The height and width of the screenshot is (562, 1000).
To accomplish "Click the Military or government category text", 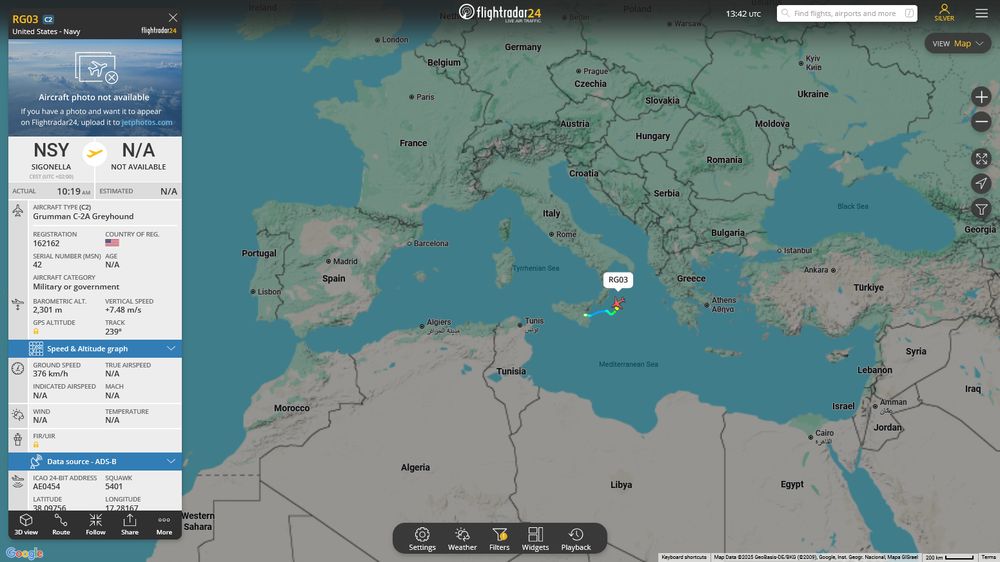I will click(x=76, y=286).
